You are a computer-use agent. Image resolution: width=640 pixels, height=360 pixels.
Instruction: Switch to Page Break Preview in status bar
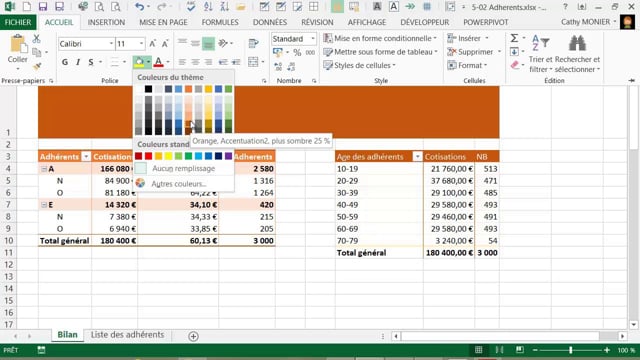click(x=519, y=350)
